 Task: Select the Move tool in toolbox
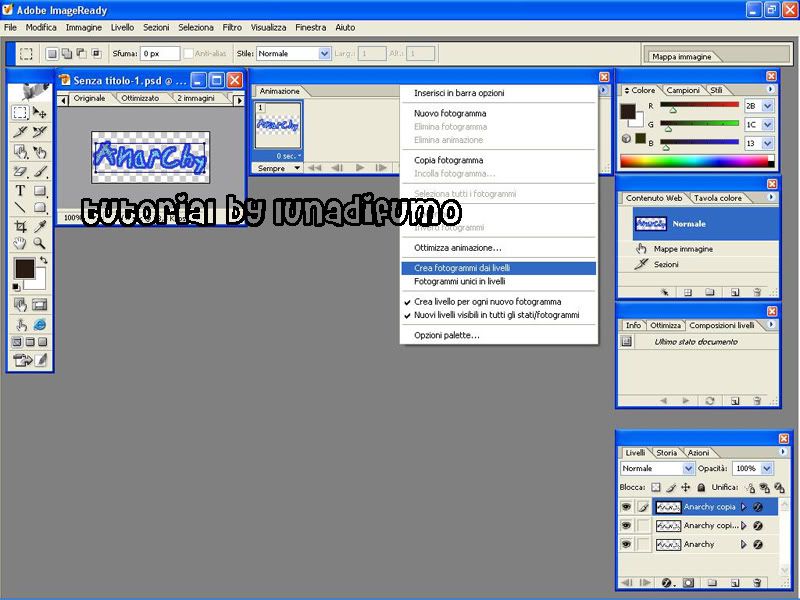point(39,112)
